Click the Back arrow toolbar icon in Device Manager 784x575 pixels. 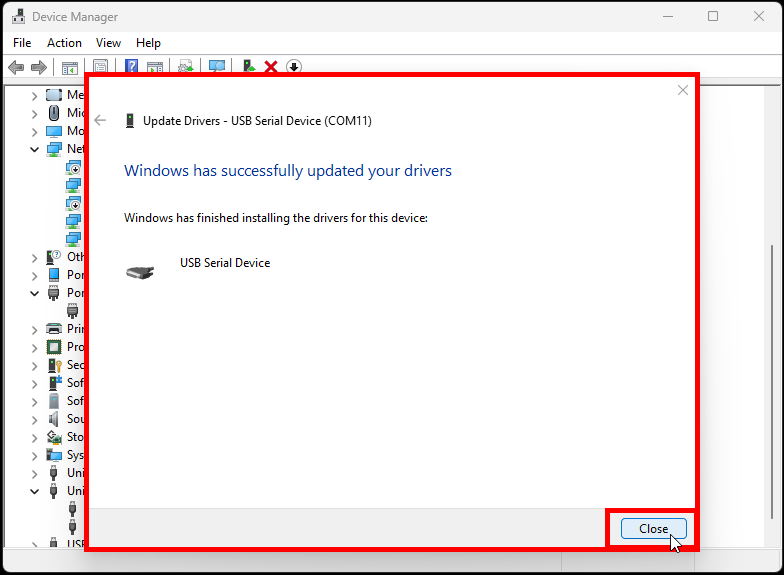click(16, 67)
